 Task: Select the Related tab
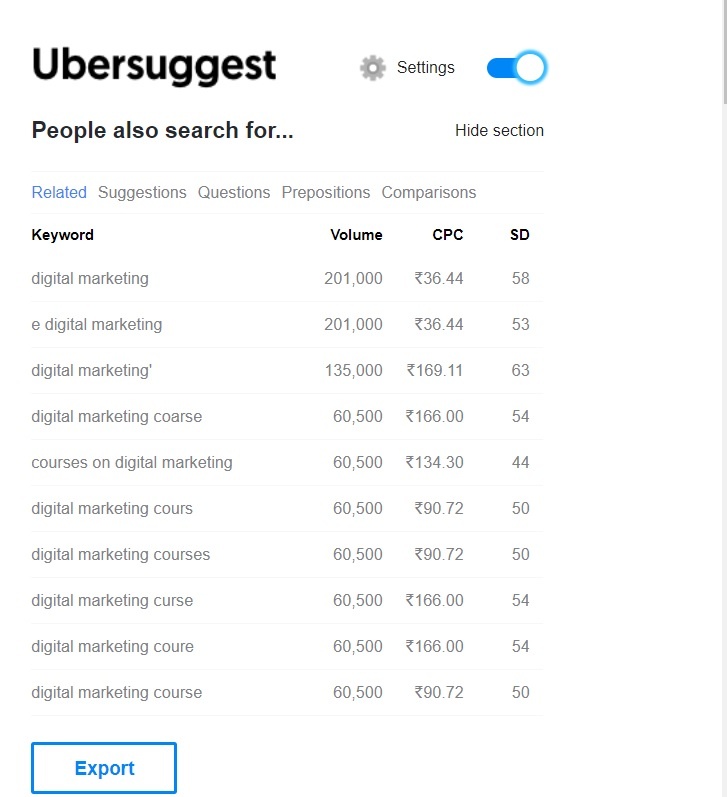point(59,193)
